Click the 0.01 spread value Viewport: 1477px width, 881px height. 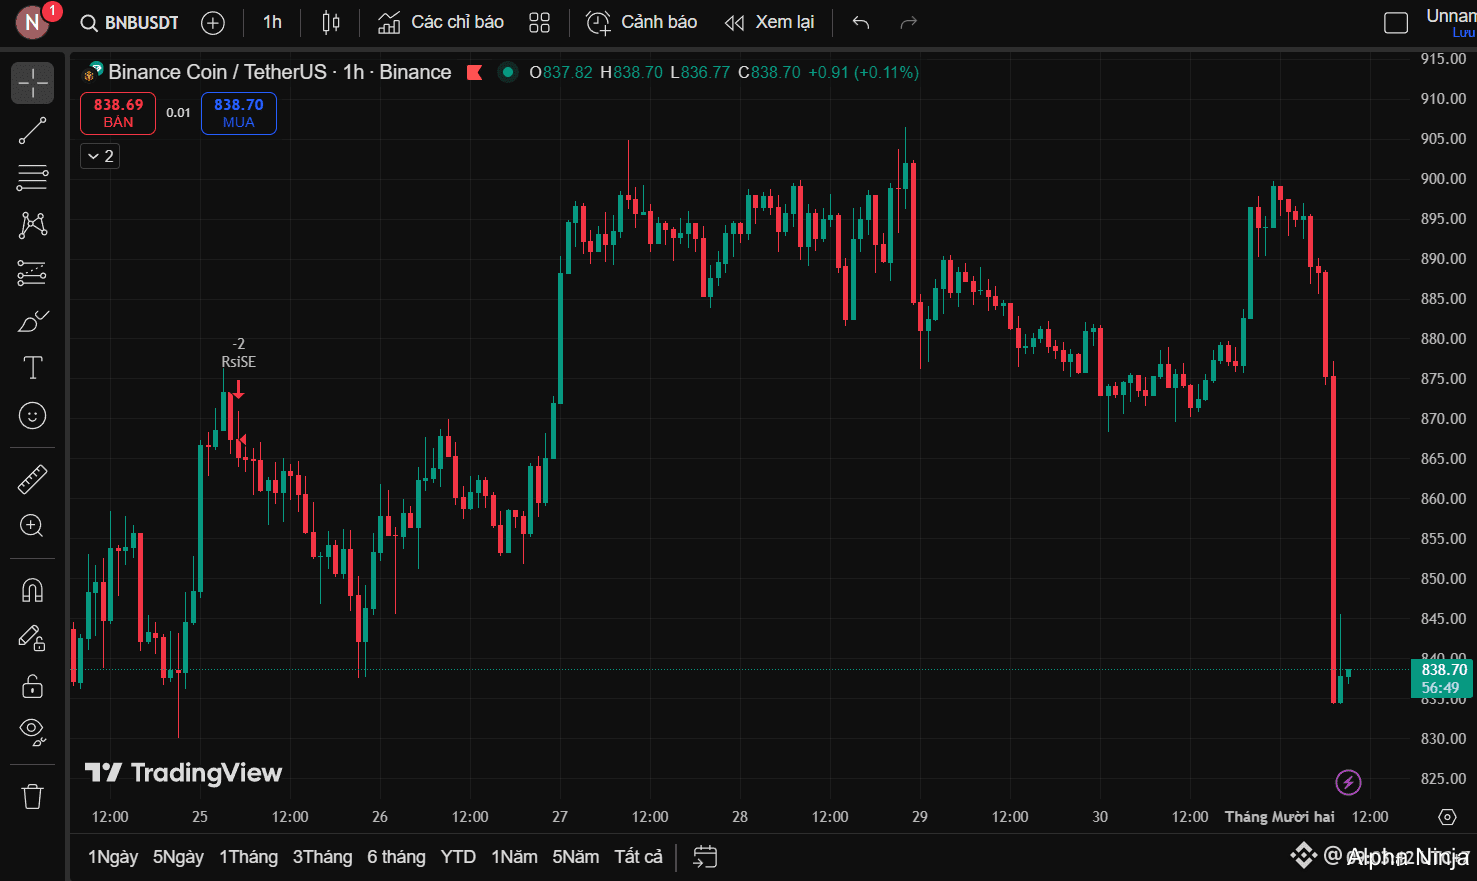pos(178,113)
